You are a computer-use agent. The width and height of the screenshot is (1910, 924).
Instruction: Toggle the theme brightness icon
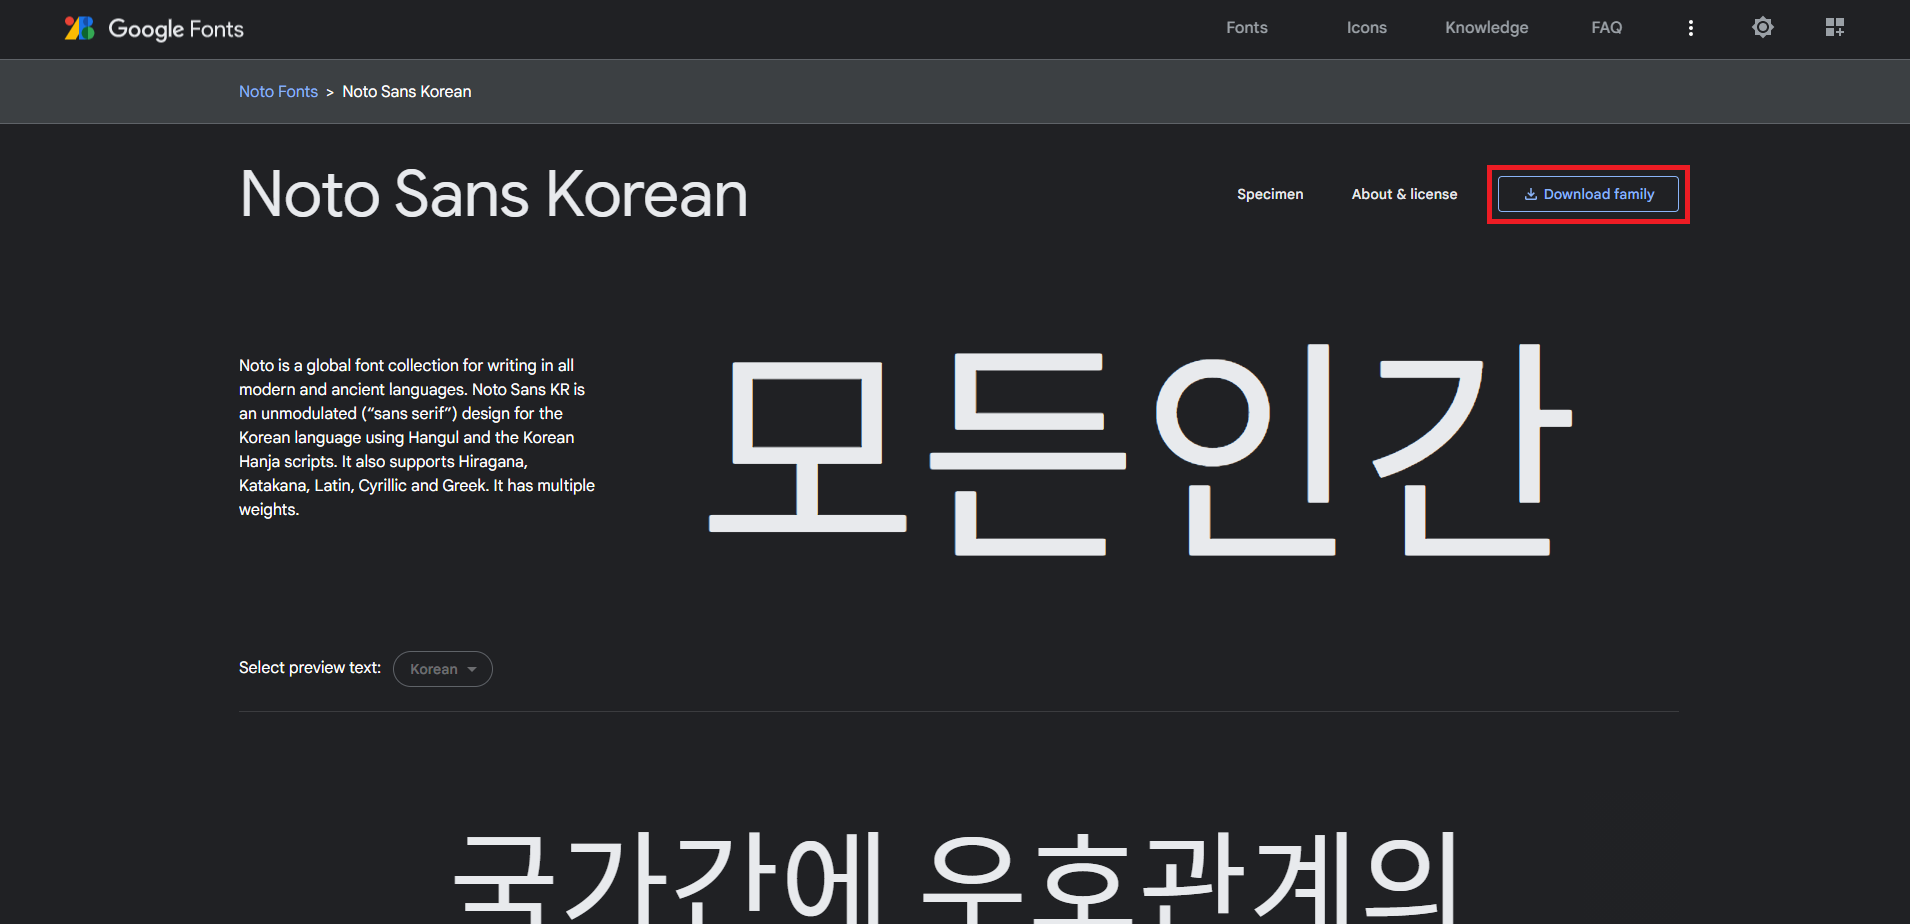tap(1763, 28)
